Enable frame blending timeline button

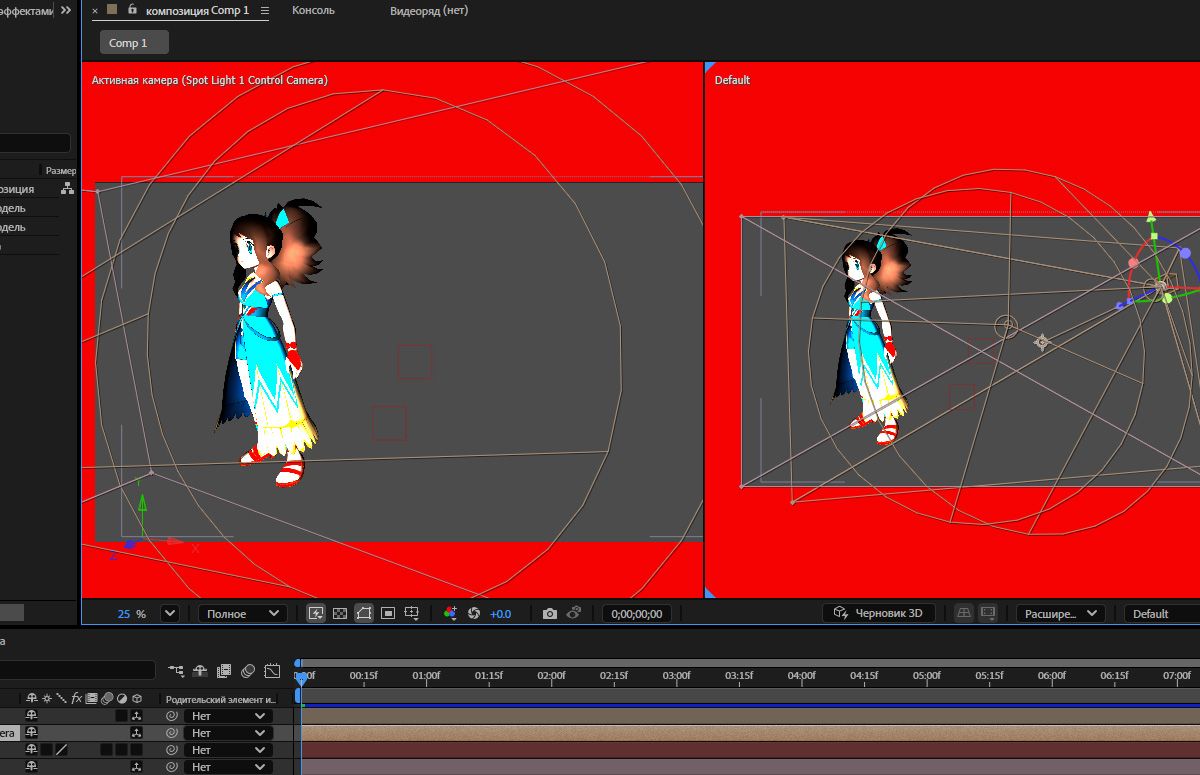tap(223, 670)
